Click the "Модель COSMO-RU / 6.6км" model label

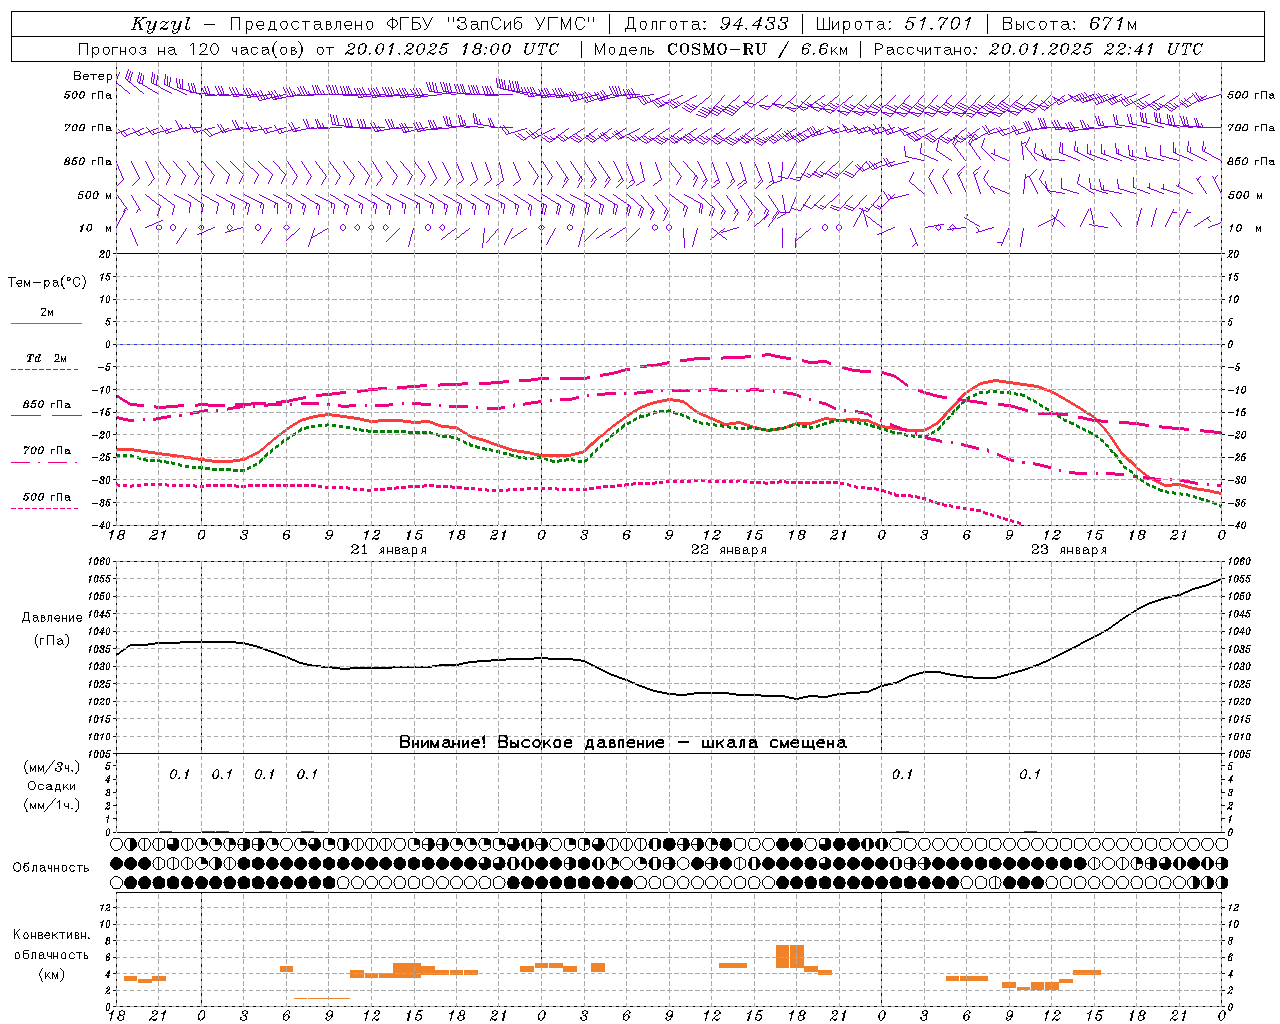pyautogui.click(x=720, y=49)
